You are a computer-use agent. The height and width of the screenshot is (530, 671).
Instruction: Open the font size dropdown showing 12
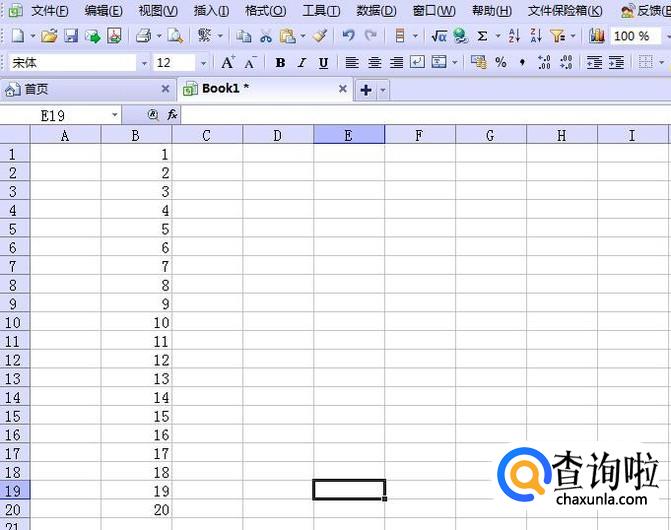pos(203,62)
